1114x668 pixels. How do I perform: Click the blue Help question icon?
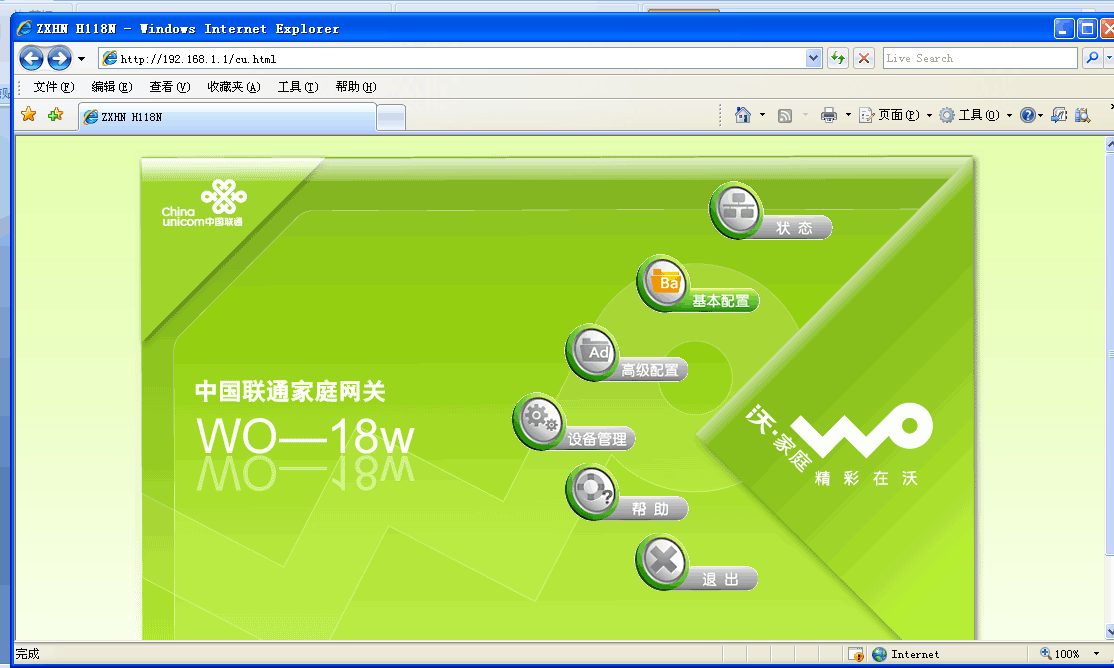[1027, 115]
